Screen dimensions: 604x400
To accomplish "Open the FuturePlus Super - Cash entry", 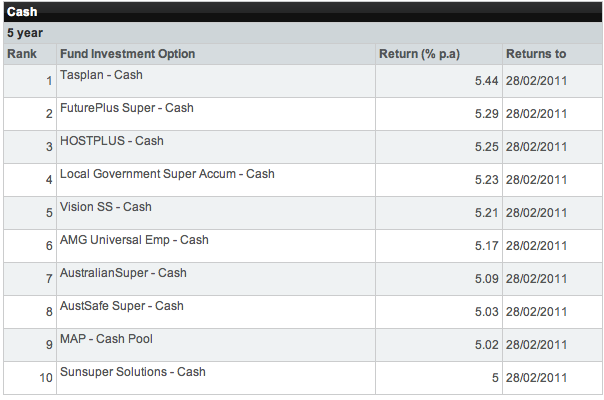I will (x=126, y=108).
